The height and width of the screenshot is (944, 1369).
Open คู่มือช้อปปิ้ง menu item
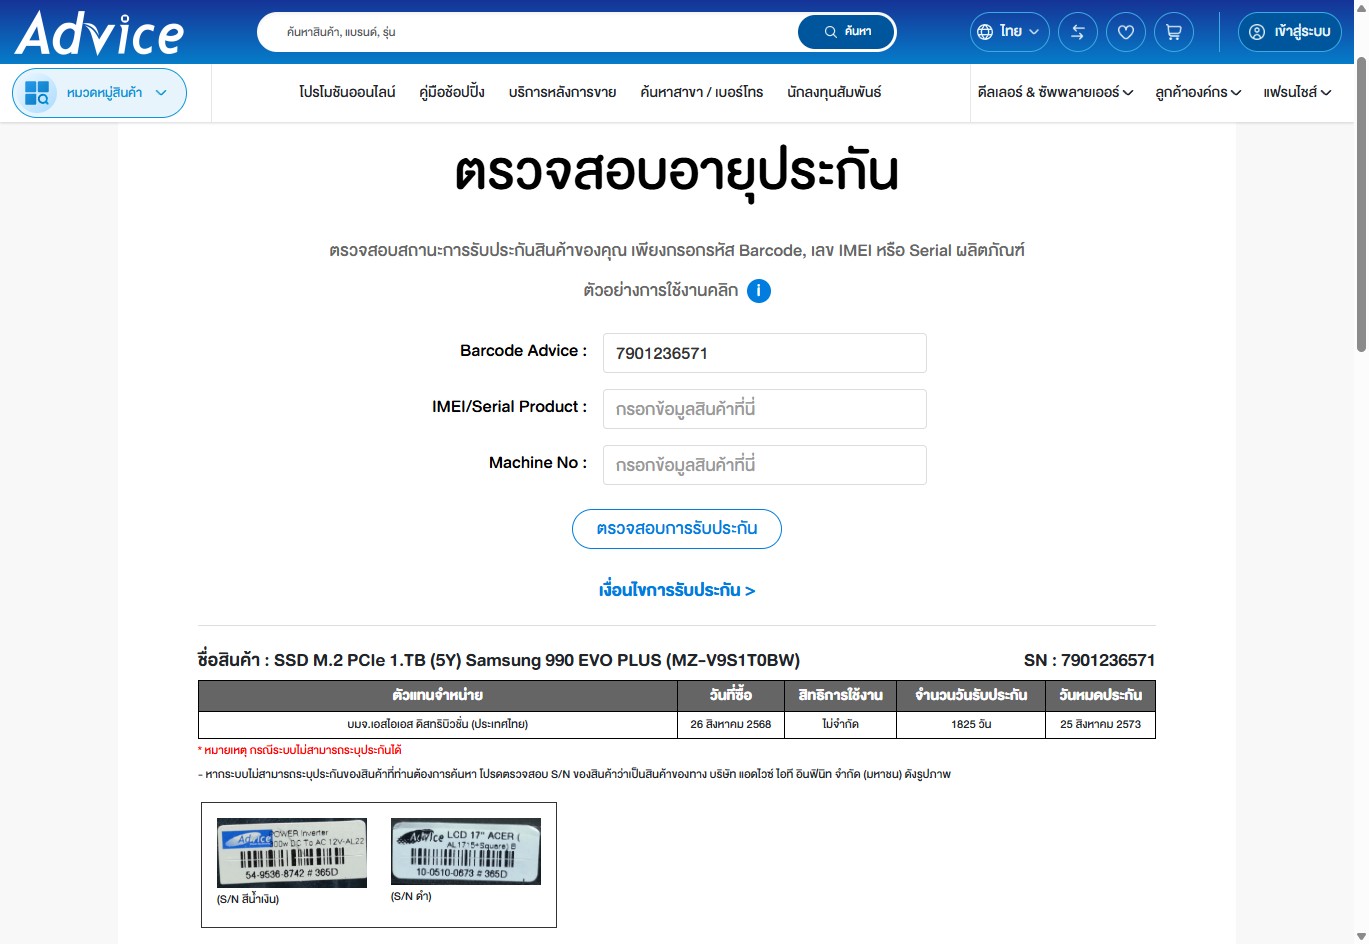452,92
